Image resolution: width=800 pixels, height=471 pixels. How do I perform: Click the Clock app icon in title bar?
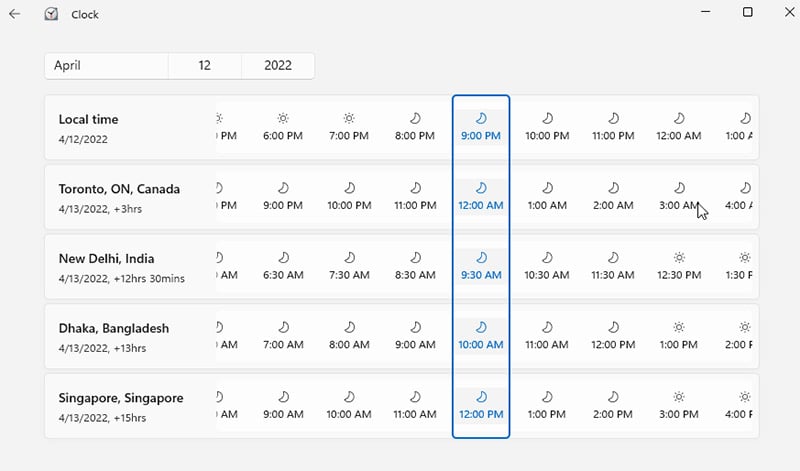[x=51, y=14]
